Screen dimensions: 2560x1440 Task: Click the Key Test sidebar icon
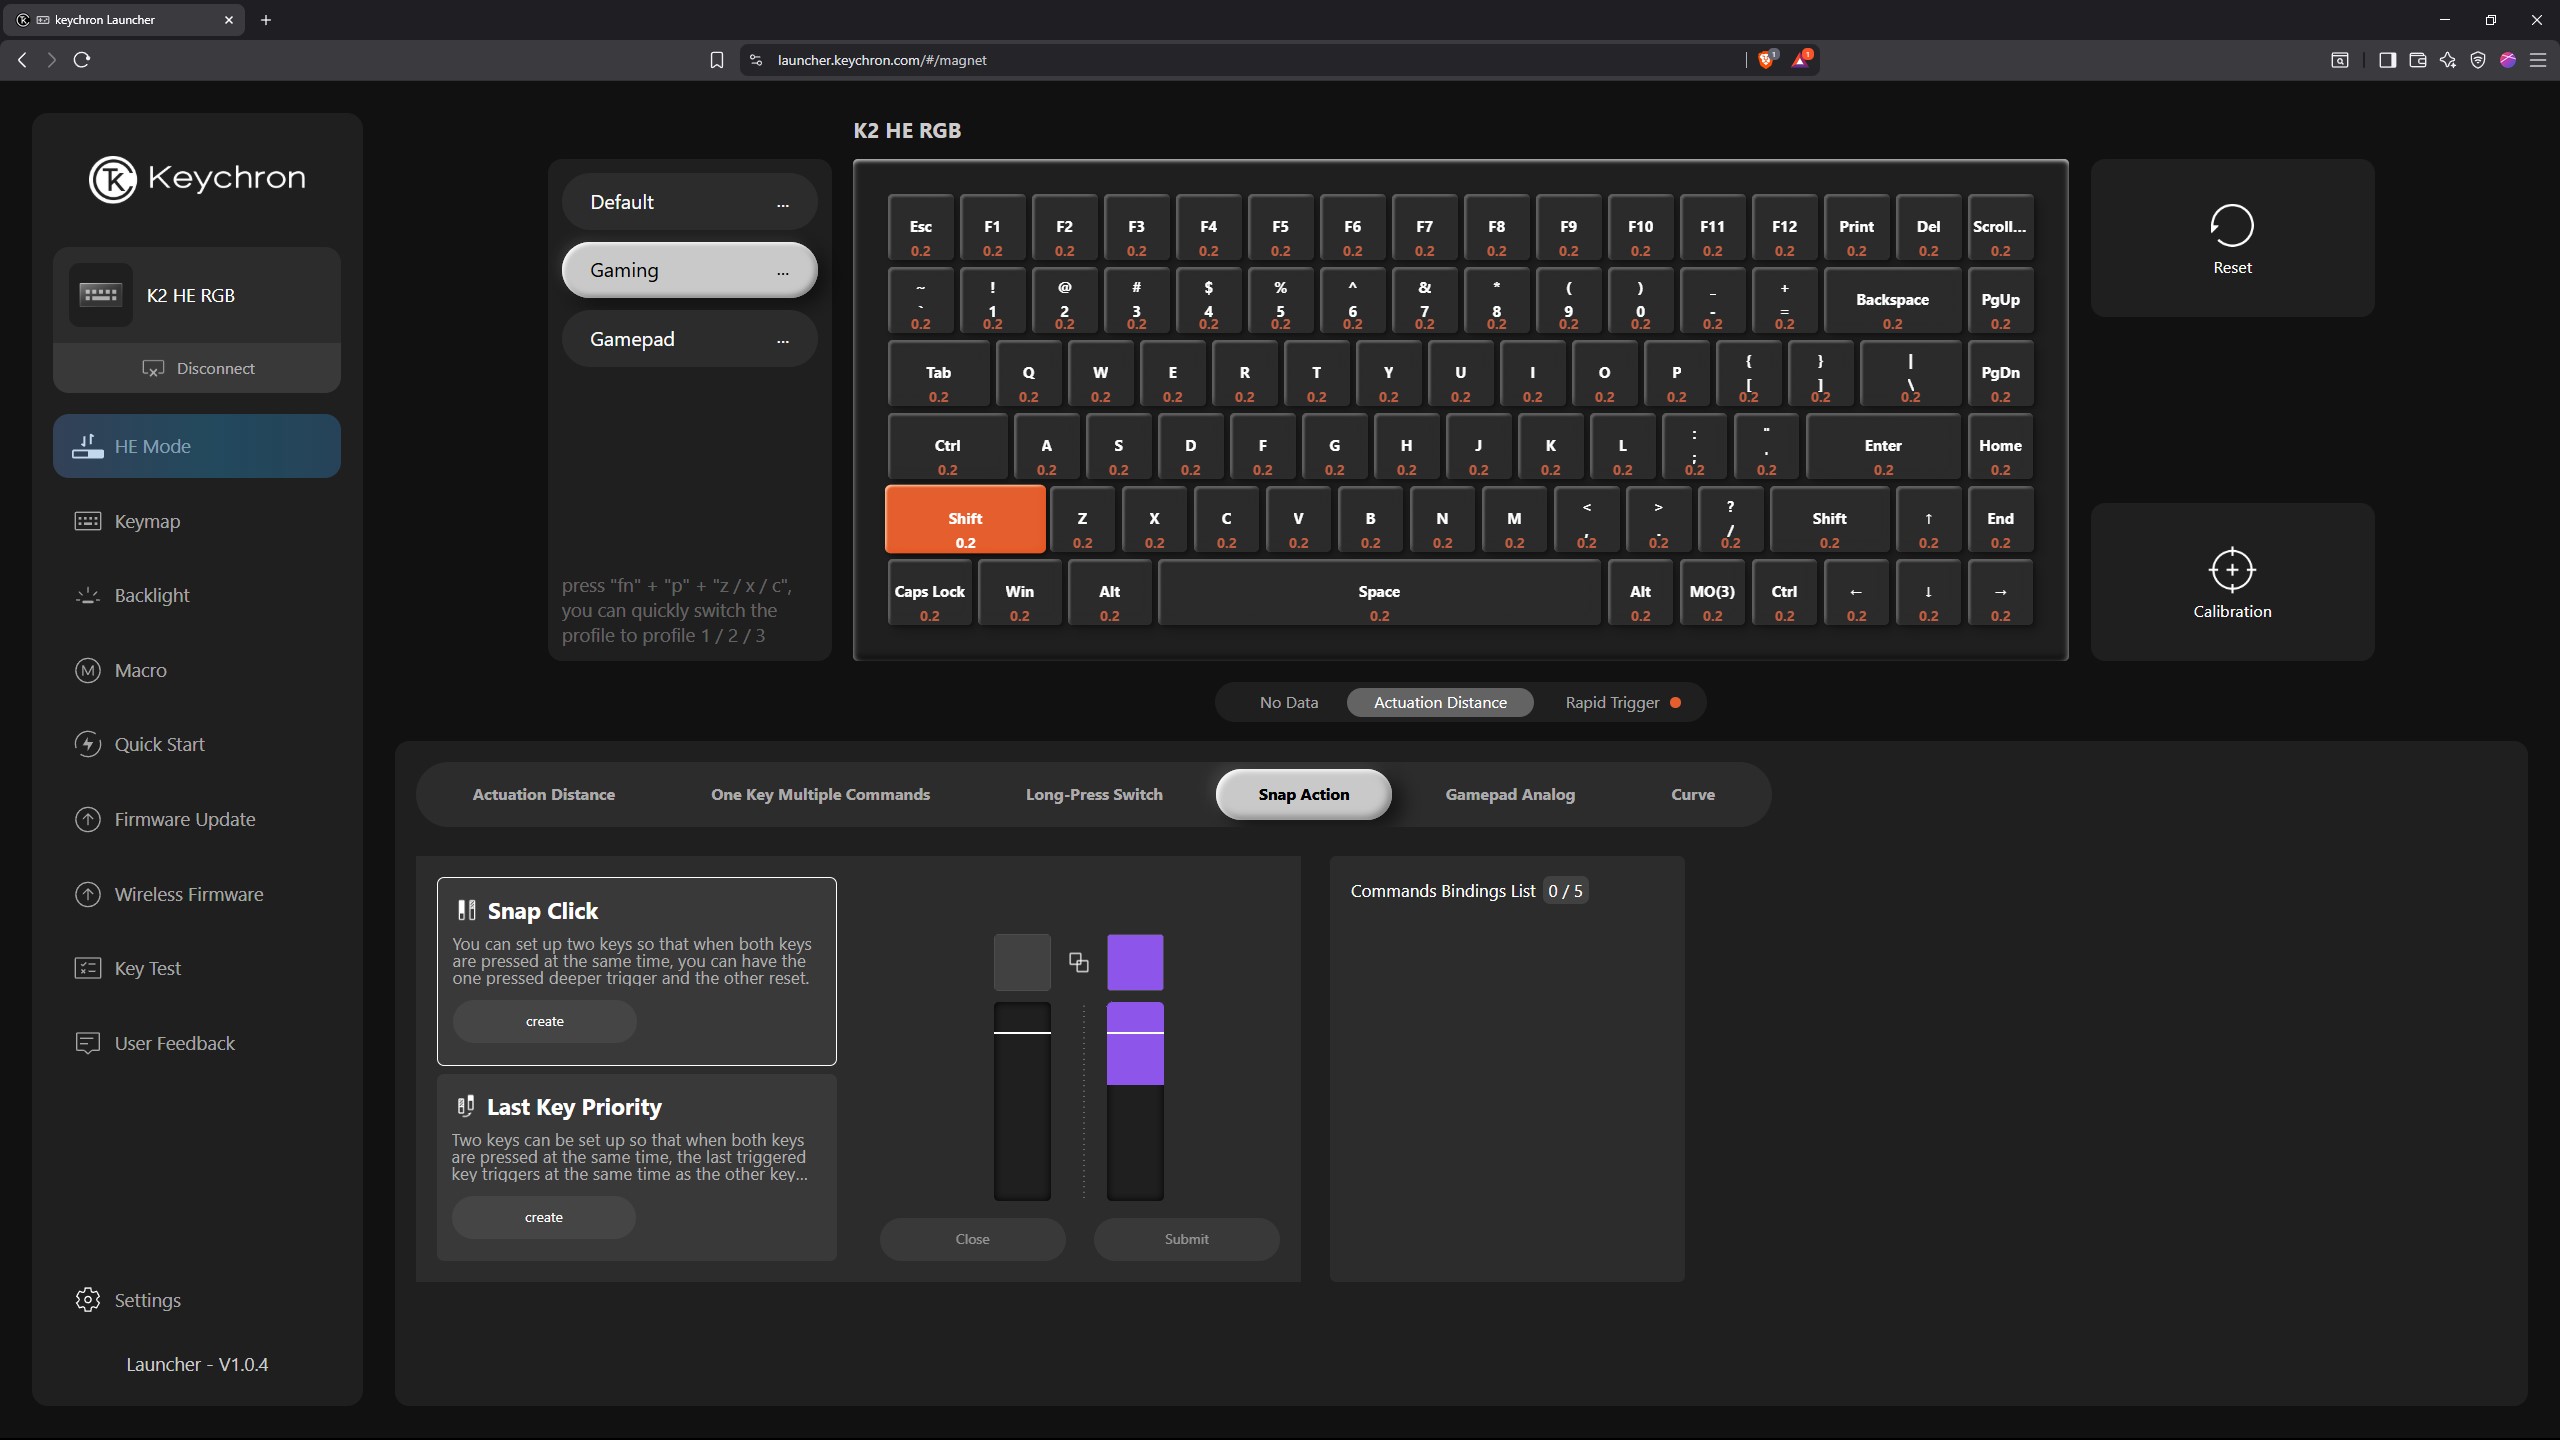[88, 968]
